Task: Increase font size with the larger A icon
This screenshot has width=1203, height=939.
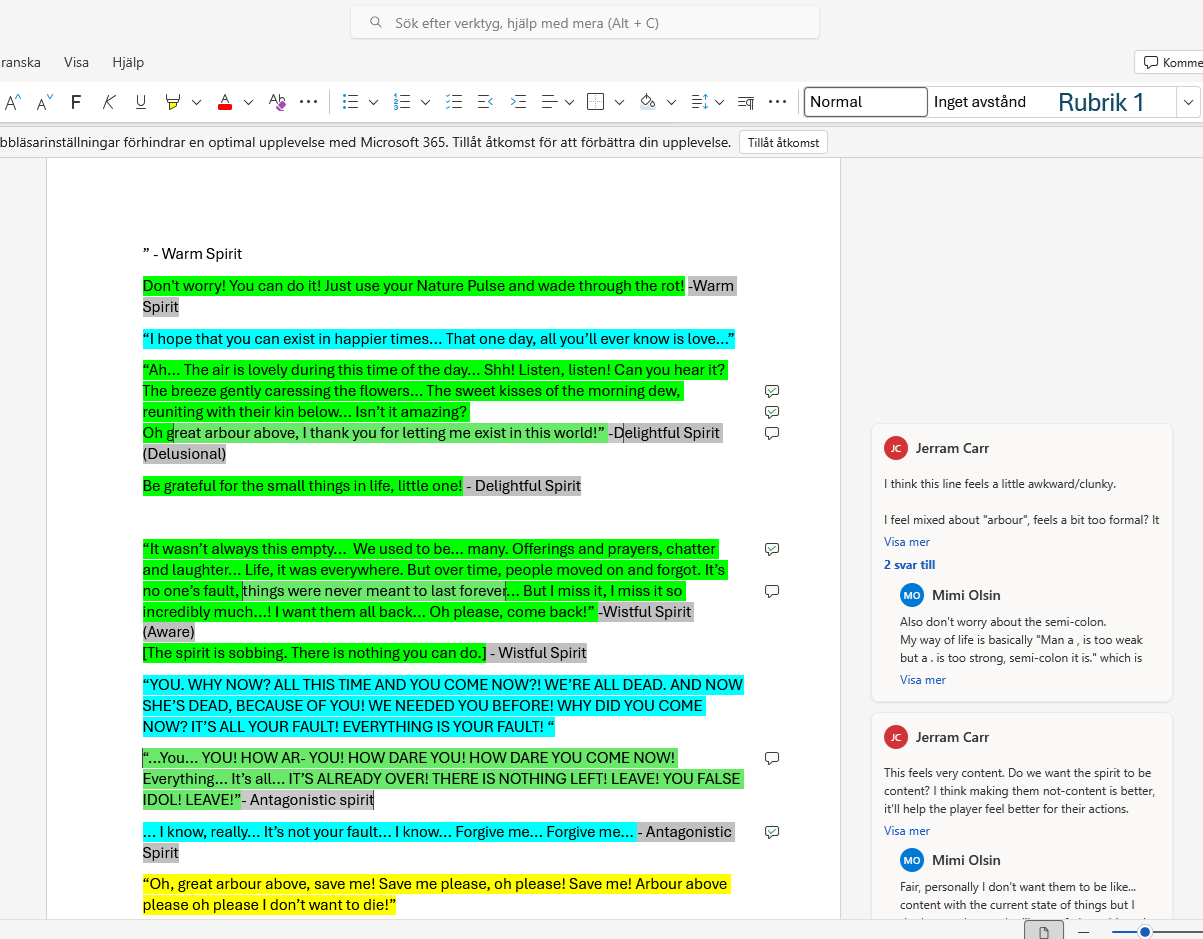Action: 13,102
